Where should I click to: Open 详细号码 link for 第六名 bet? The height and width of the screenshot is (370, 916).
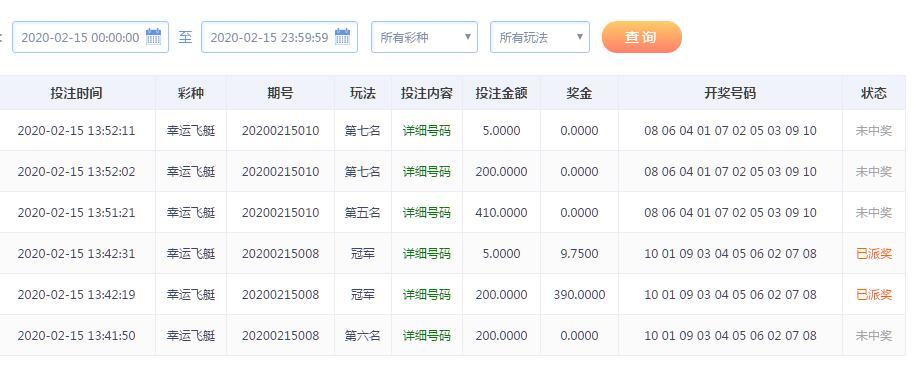coord(426,336)
